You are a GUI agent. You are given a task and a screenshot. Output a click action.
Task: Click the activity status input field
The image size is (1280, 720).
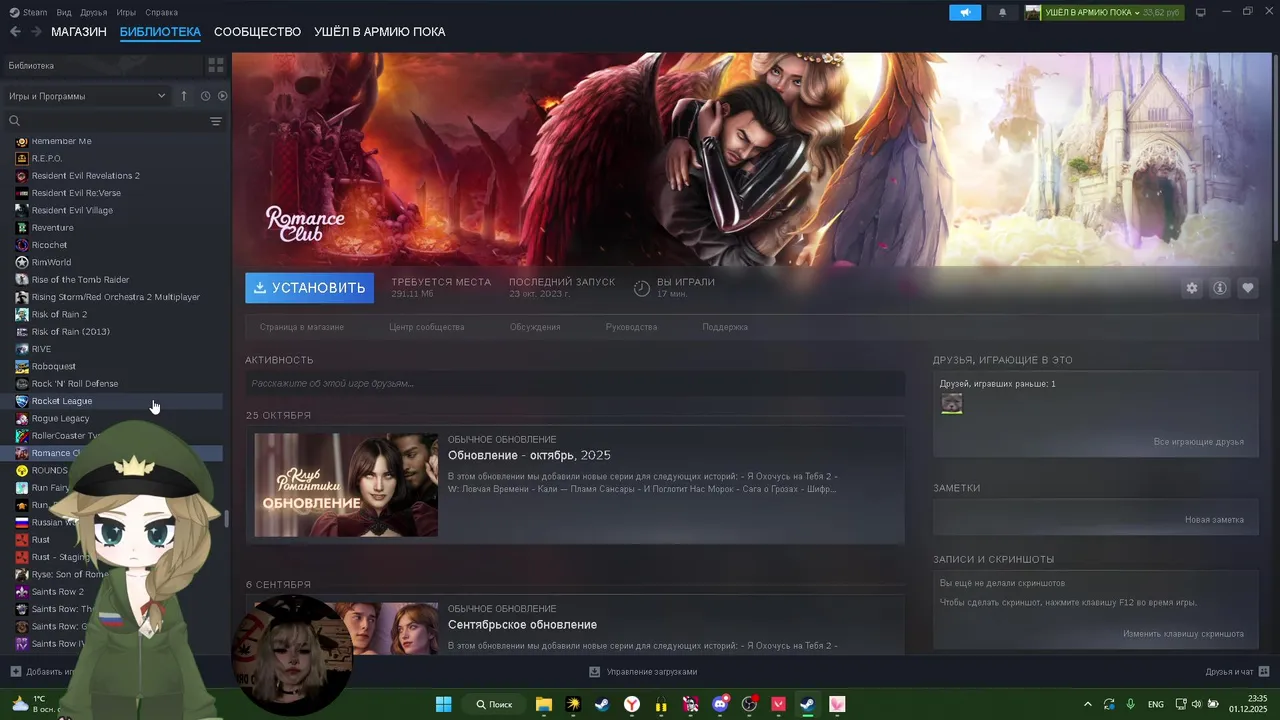pos(575,383)
